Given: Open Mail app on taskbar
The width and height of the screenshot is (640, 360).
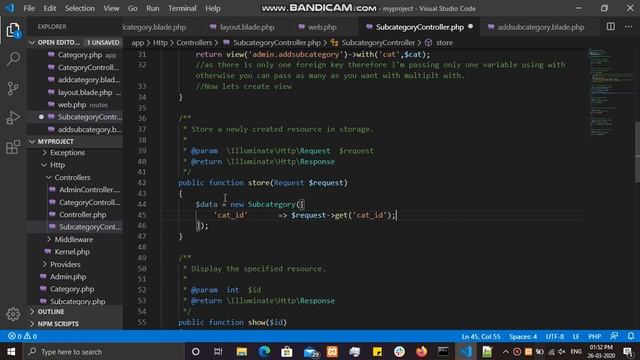Looking at the screenshot, I should coord(310,351).
